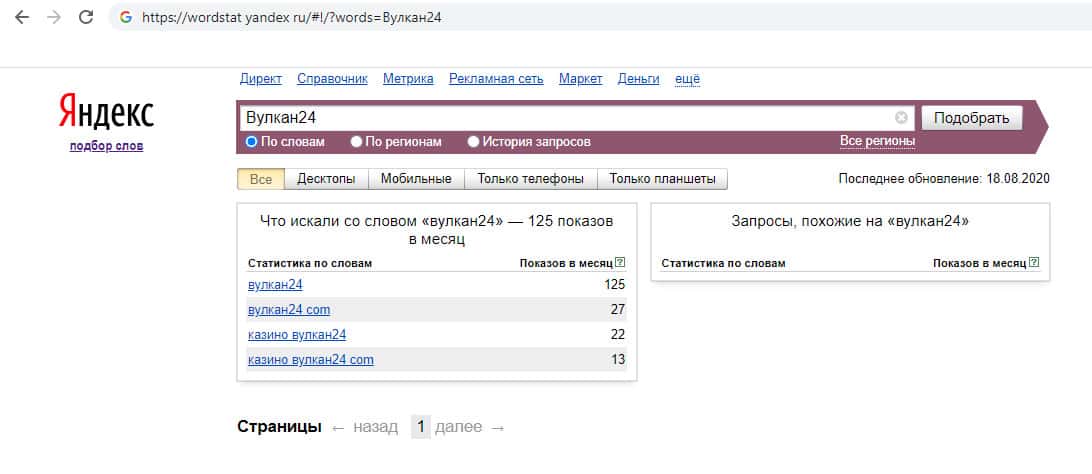
Task: Select the "По регионам" radio button
Action: tap(357, 142)
